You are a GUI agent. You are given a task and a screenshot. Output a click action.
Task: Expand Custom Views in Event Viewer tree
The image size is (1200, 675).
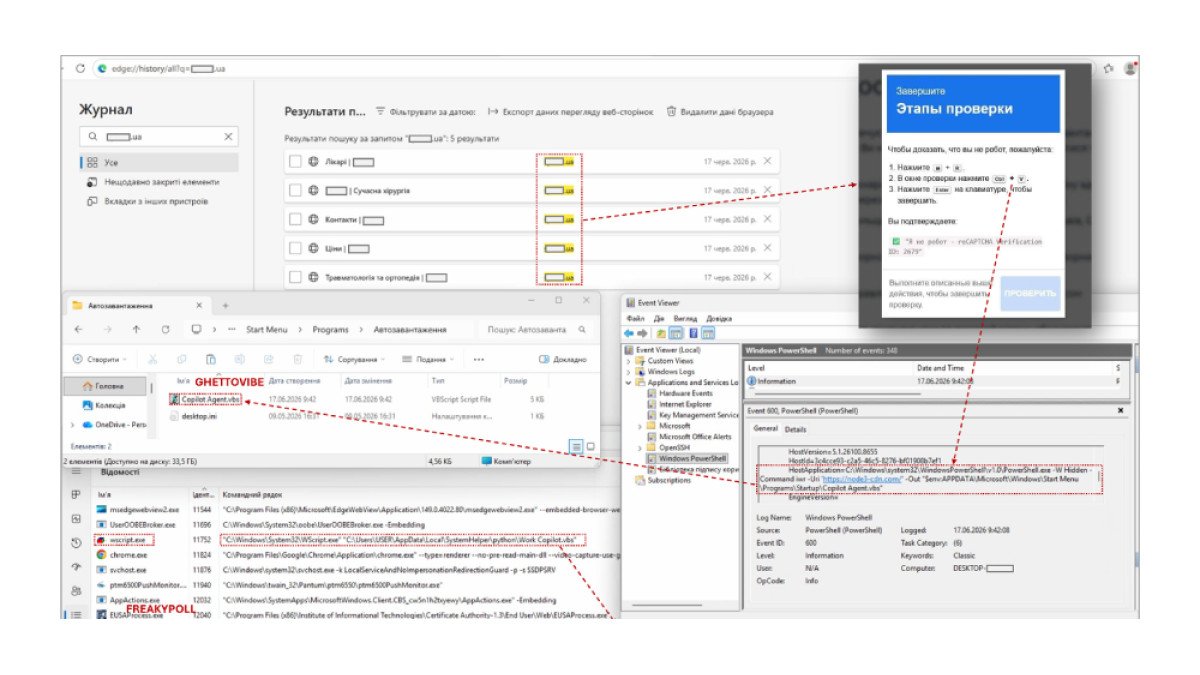click(629, 361)
